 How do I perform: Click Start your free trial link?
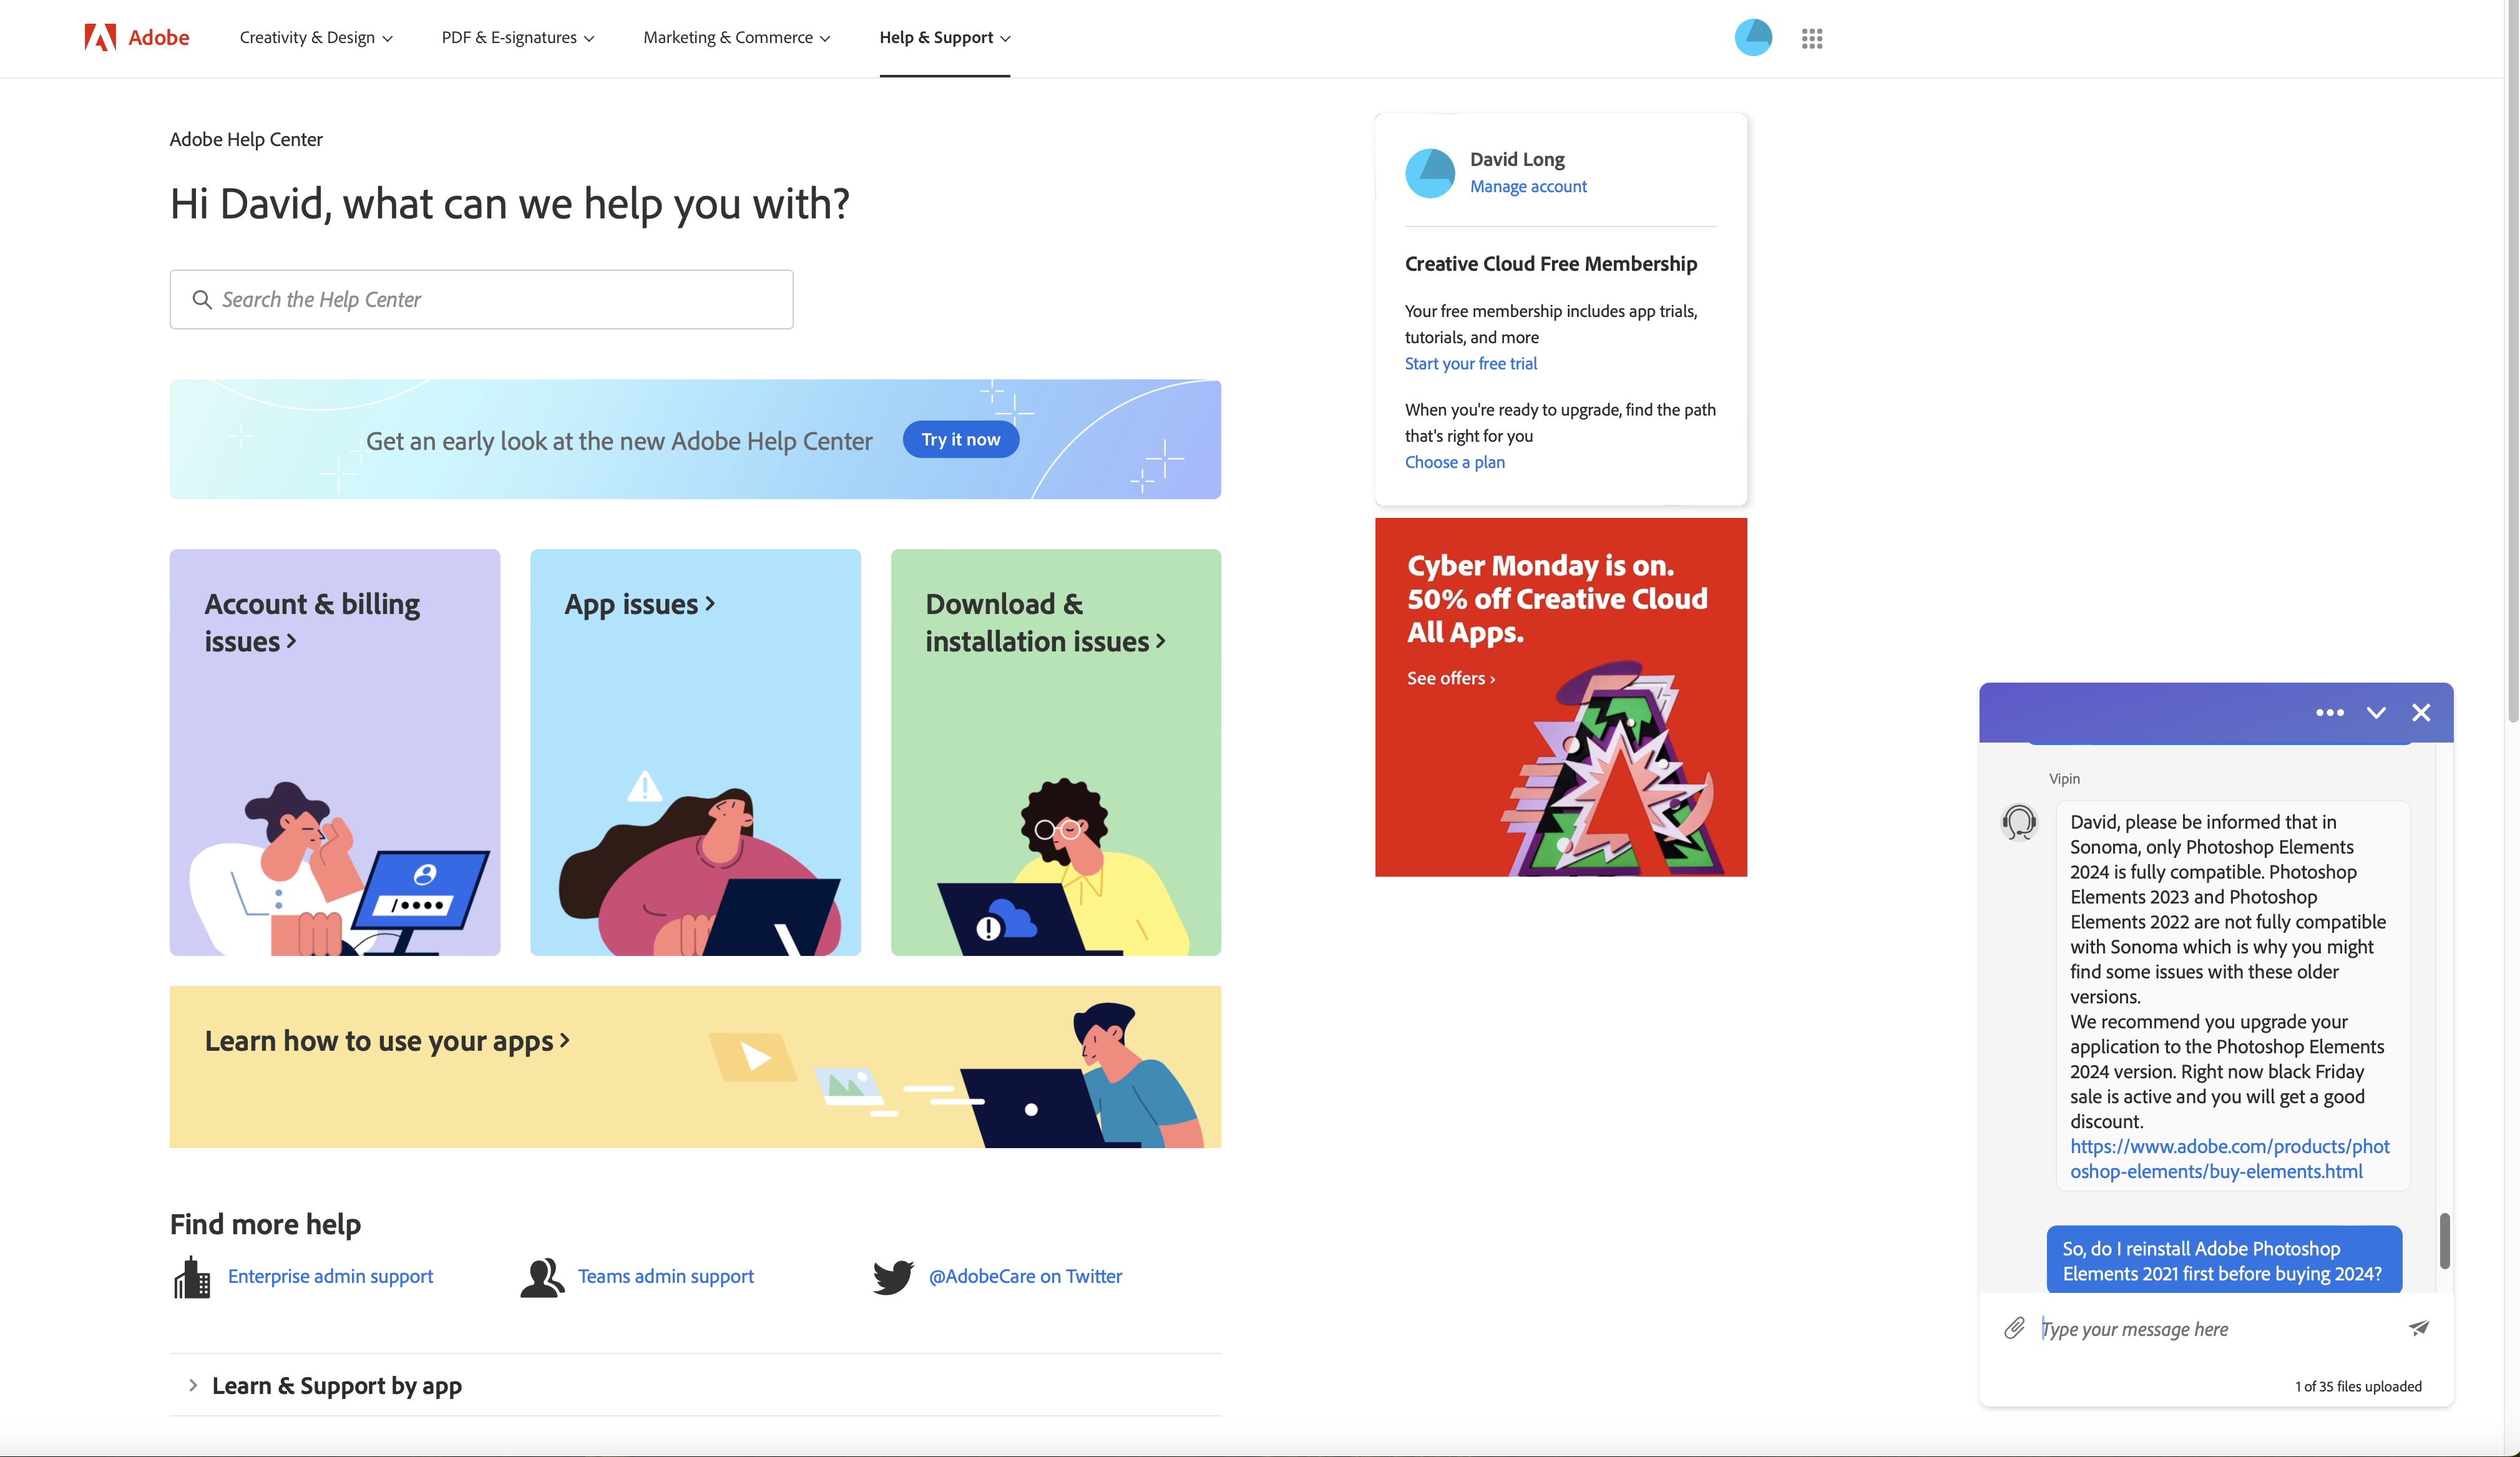1472,363
